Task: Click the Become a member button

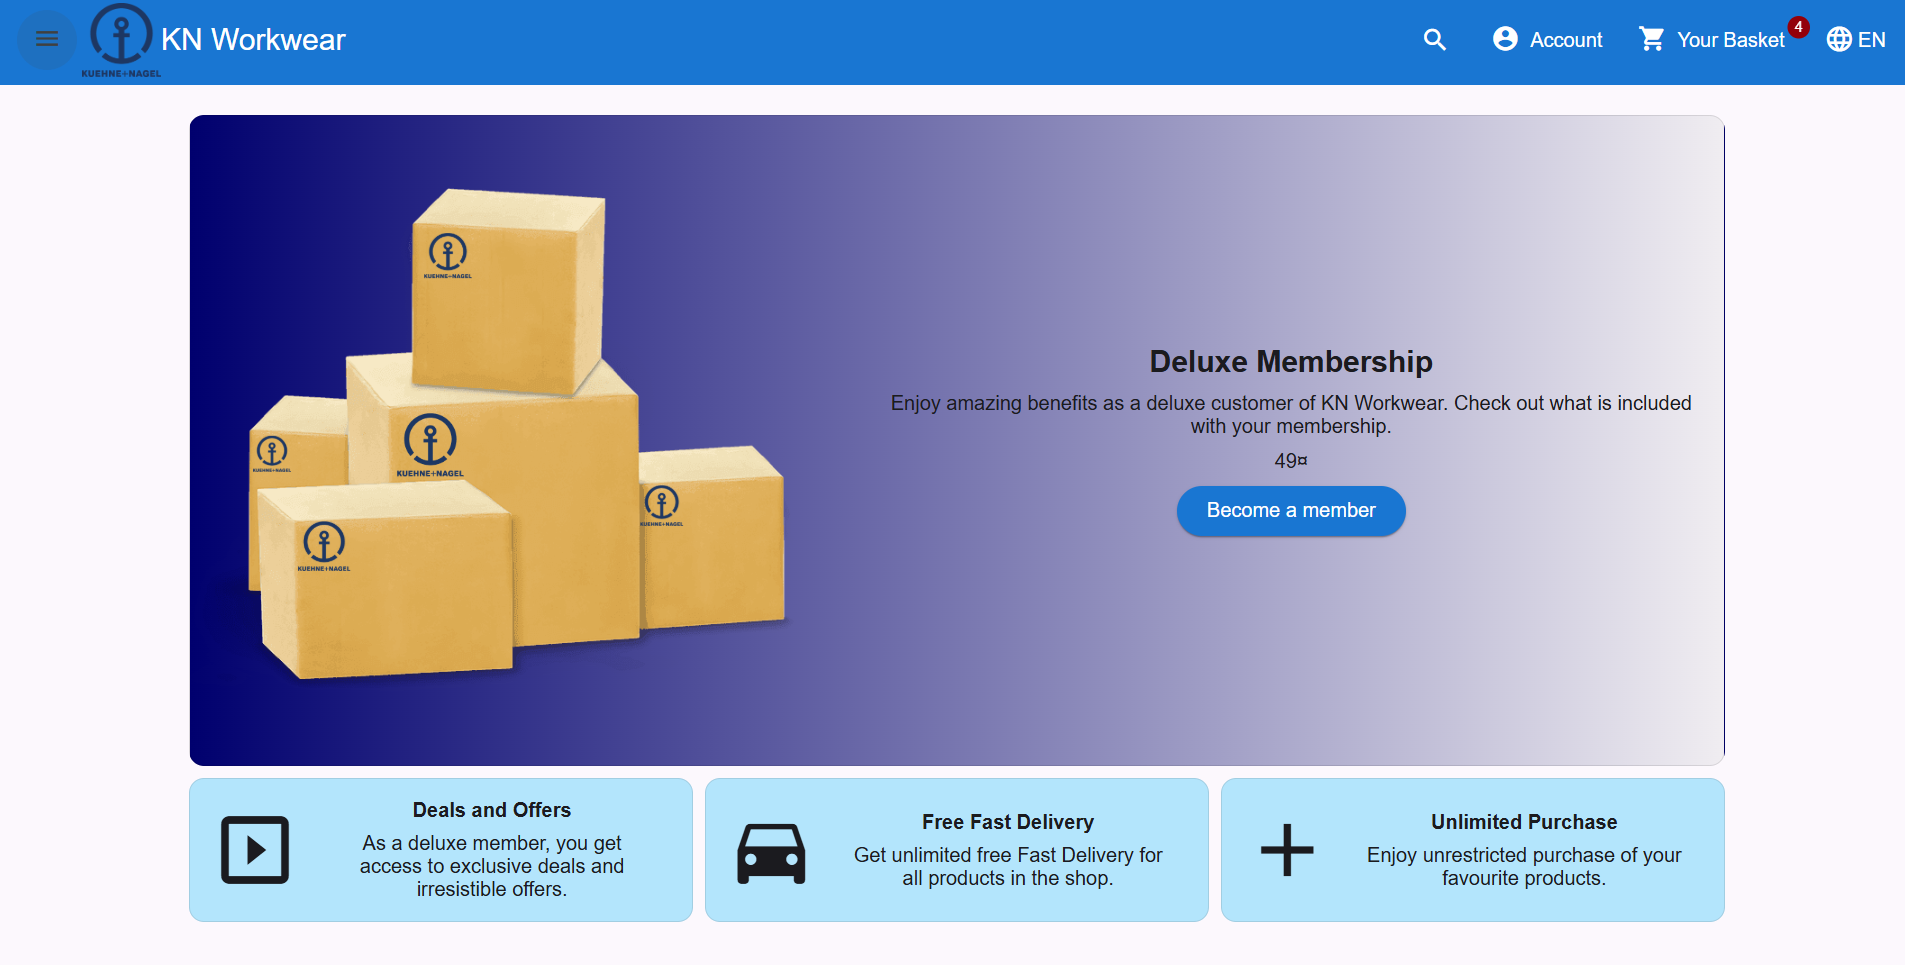Action: click(1291, 511)
